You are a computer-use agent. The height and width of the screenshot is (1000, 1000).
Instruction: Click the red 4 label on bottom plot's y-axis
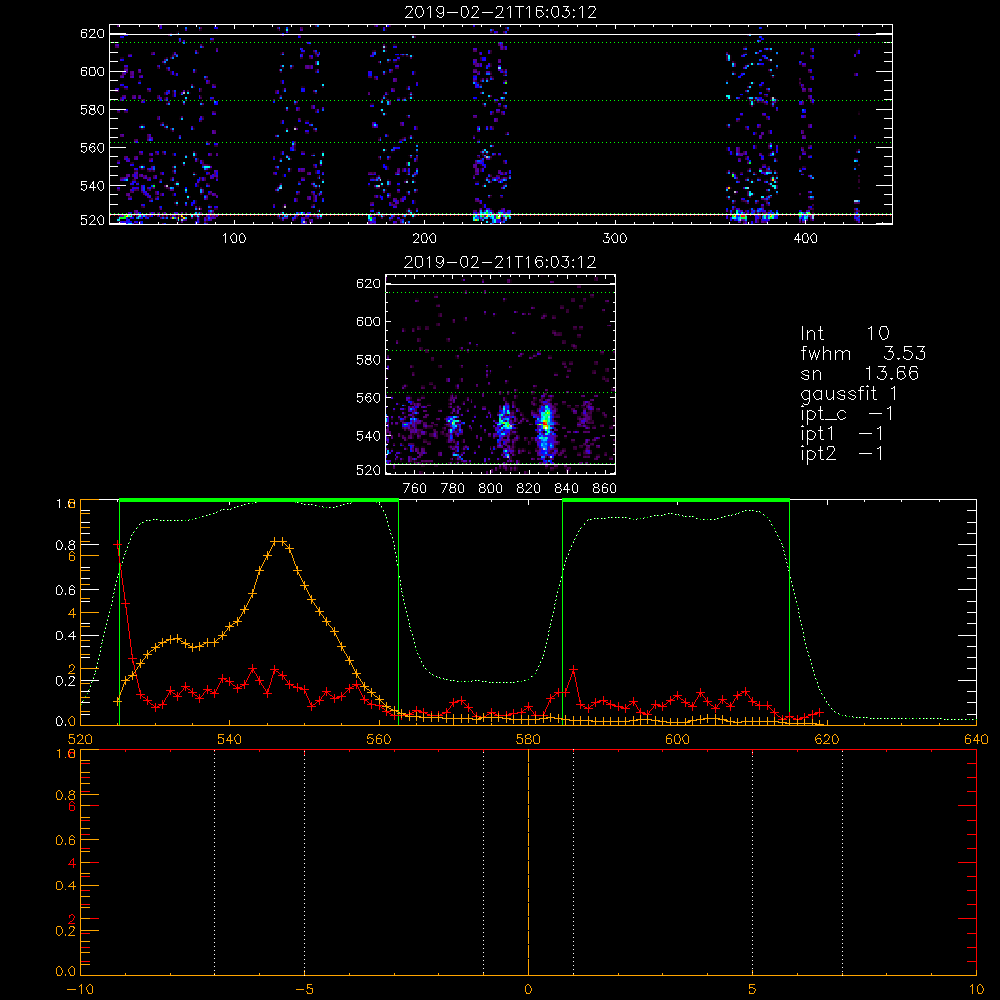tap(71, 862)
